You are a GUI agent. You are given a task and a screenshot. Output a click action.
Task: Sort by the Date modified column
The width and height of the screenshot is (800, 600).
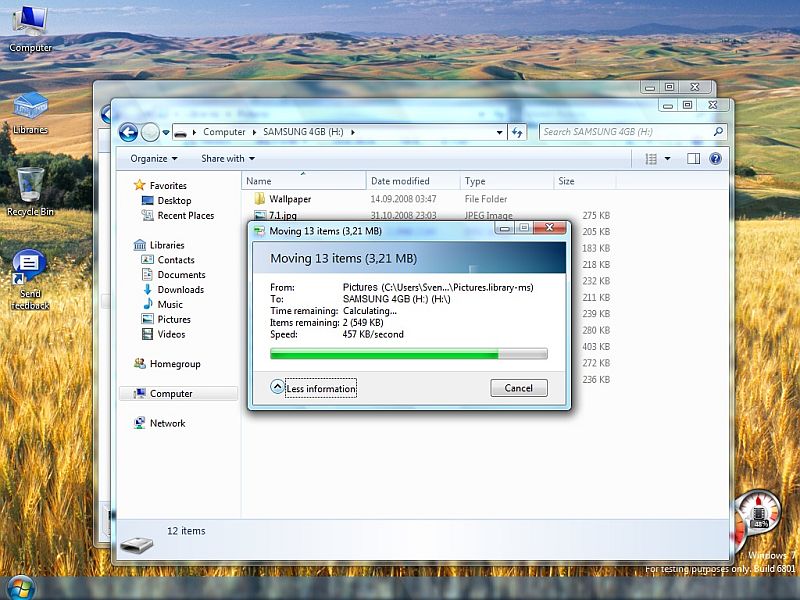[413, 181]
